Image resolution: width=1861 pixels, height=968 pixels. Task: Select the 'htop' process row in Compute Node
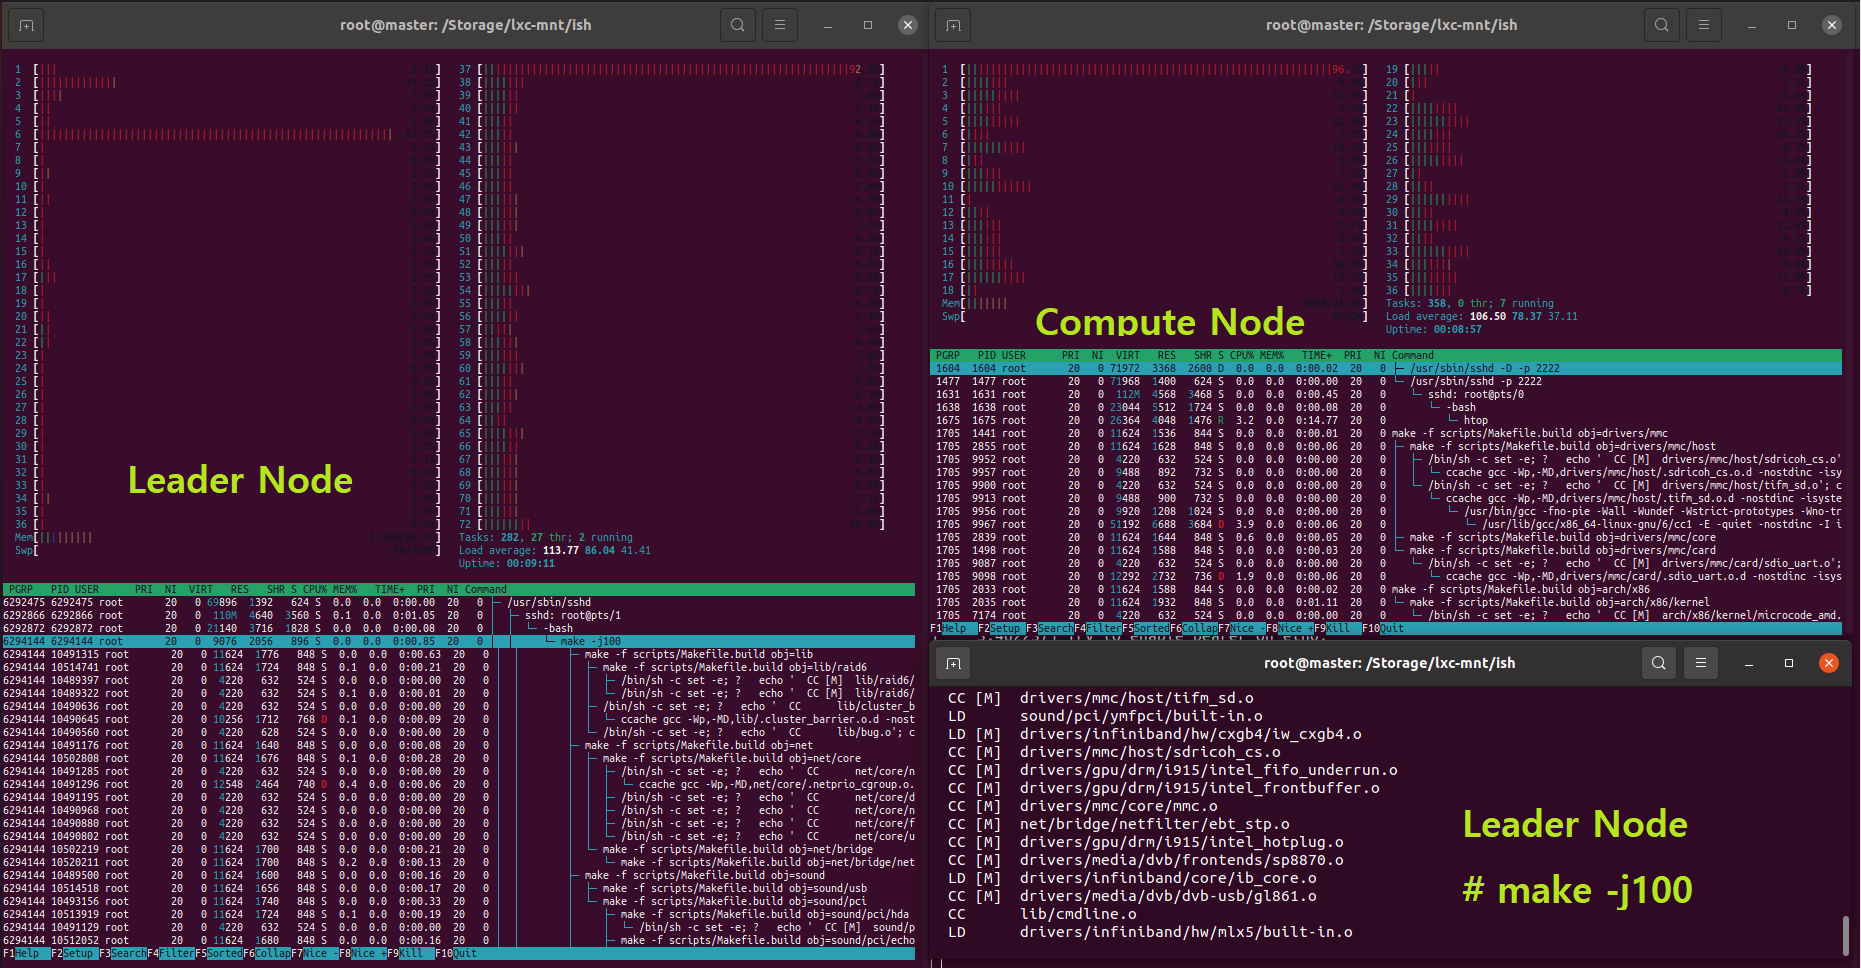coord(1386,421)
